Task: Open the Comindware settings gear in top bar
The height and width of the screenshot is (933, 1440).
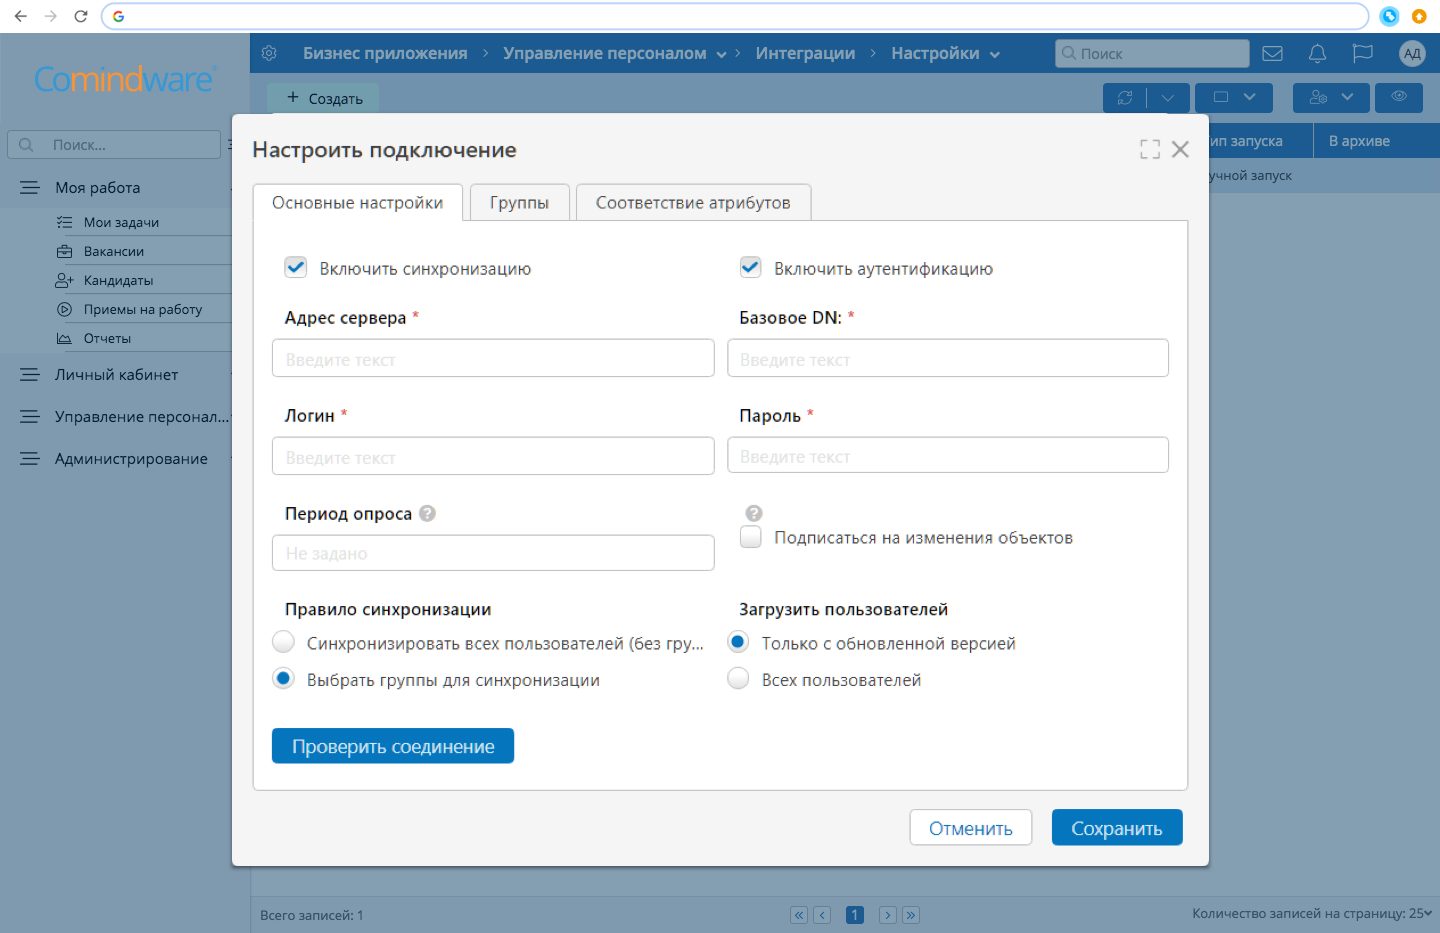Action: [x=268, y=53]
